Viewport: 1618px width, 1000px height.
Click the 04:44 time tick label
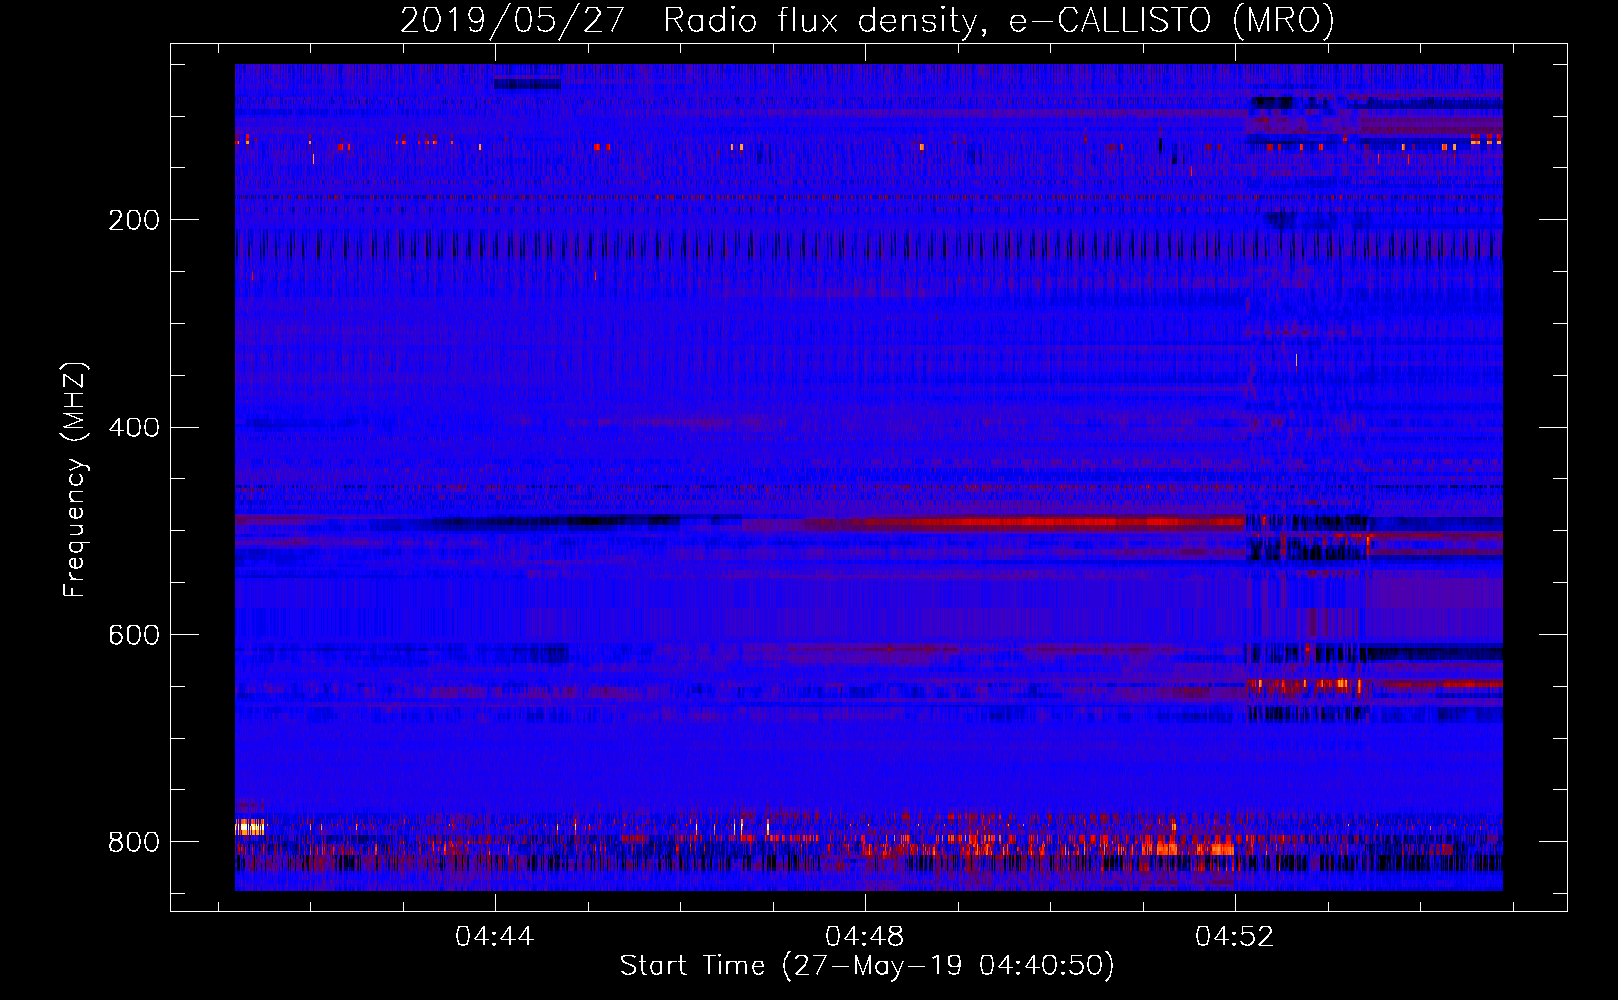pos(494,937)
